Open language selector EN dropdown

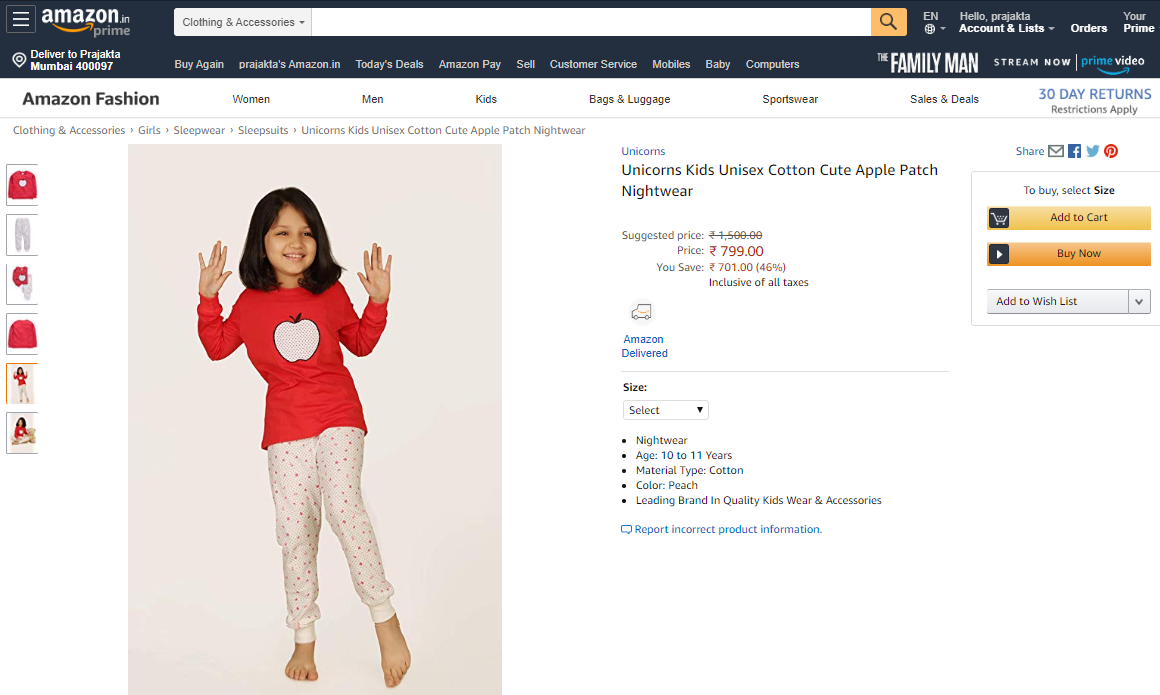pos(931,22)
